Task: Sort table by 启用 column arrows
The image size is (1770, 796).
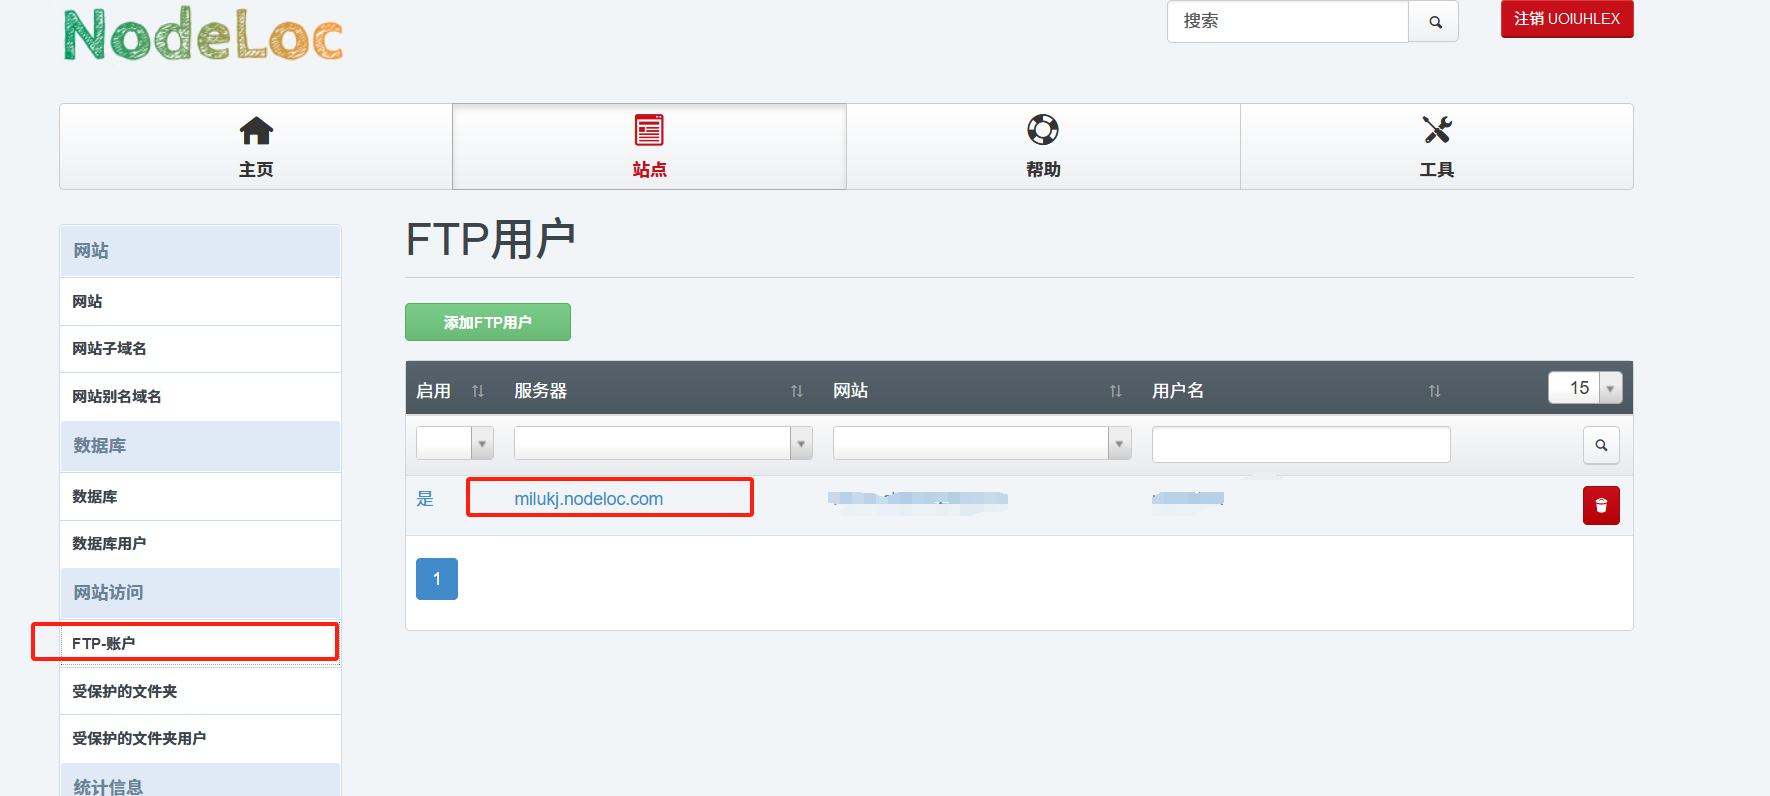Action: 478,391
